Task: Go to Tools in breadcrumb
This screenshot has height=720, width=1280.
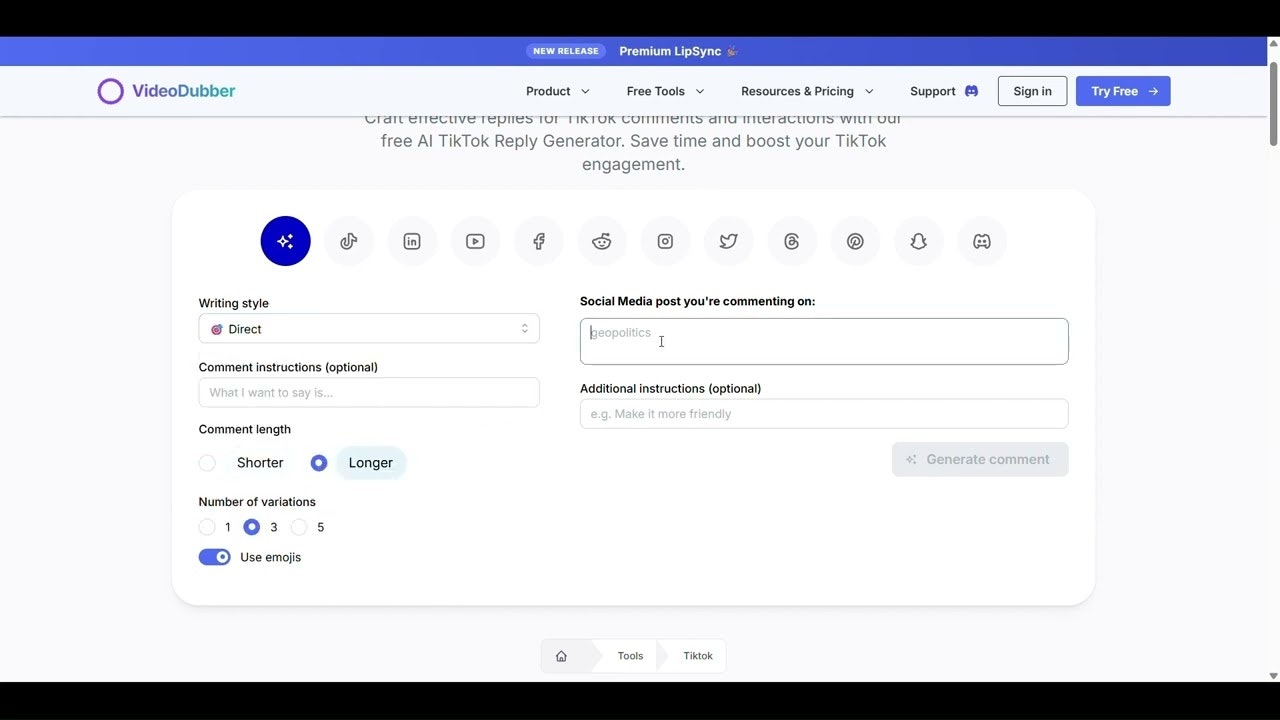Action: click(630, 656)
